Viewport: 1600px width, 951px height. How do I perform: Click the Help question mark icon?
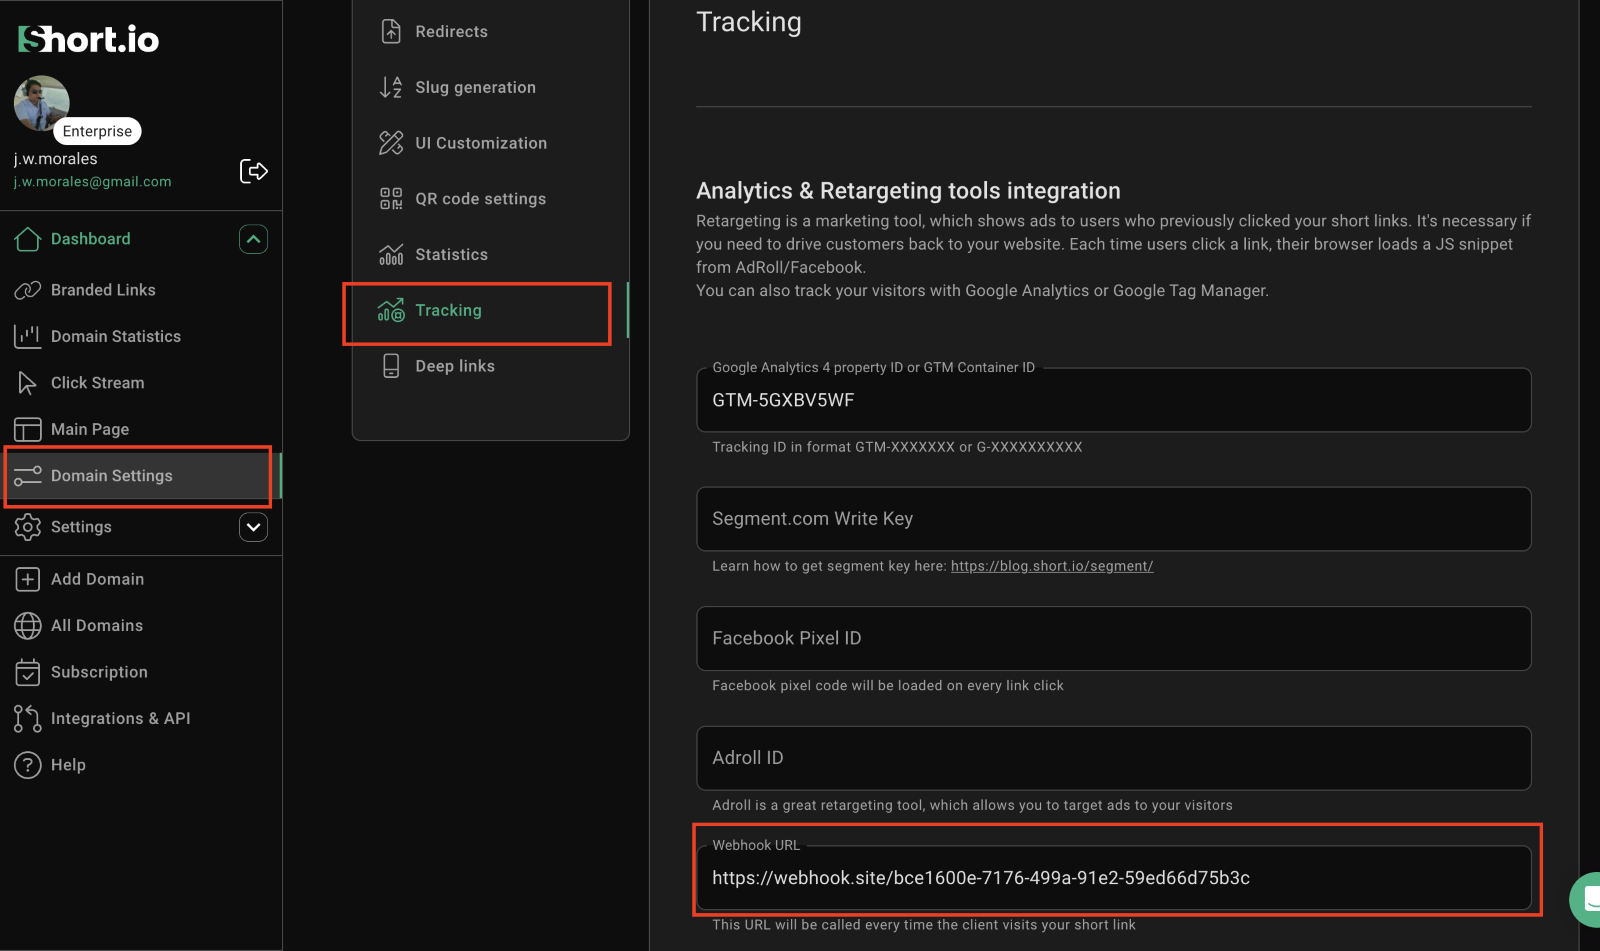(x=28, y=765)
